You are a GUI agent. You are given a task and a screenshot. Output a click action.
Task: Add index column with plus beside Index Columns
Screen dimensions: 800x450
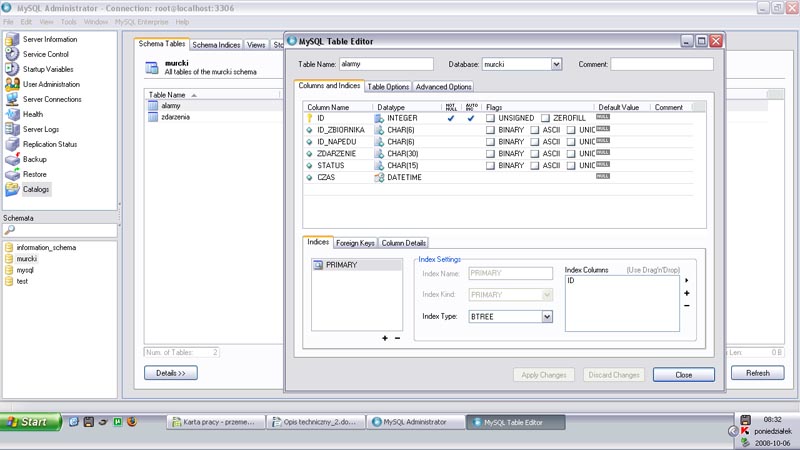(x=687, y=293)
